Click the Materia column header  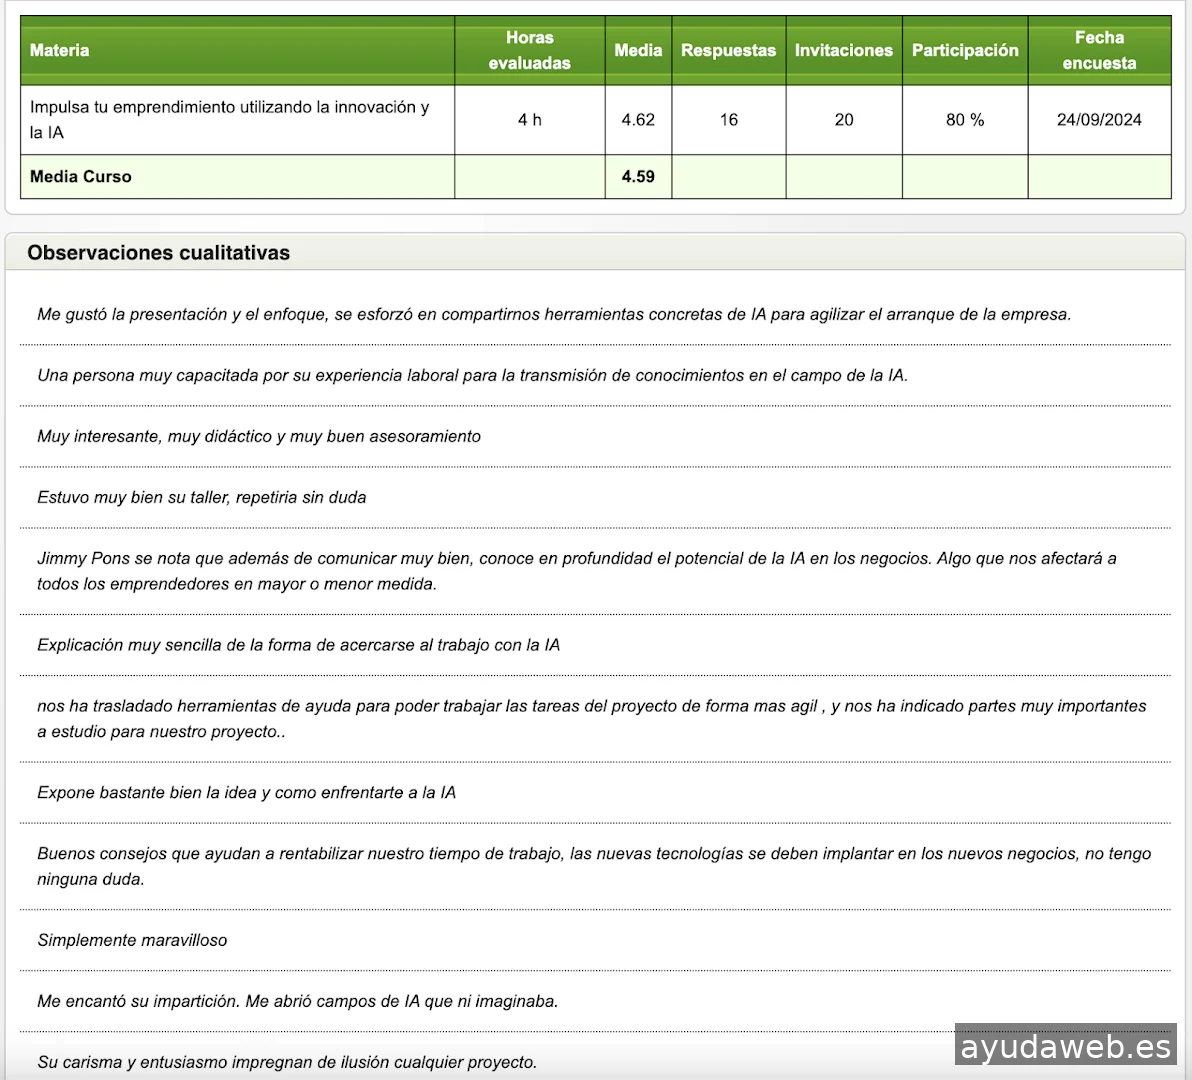[60, 50]
